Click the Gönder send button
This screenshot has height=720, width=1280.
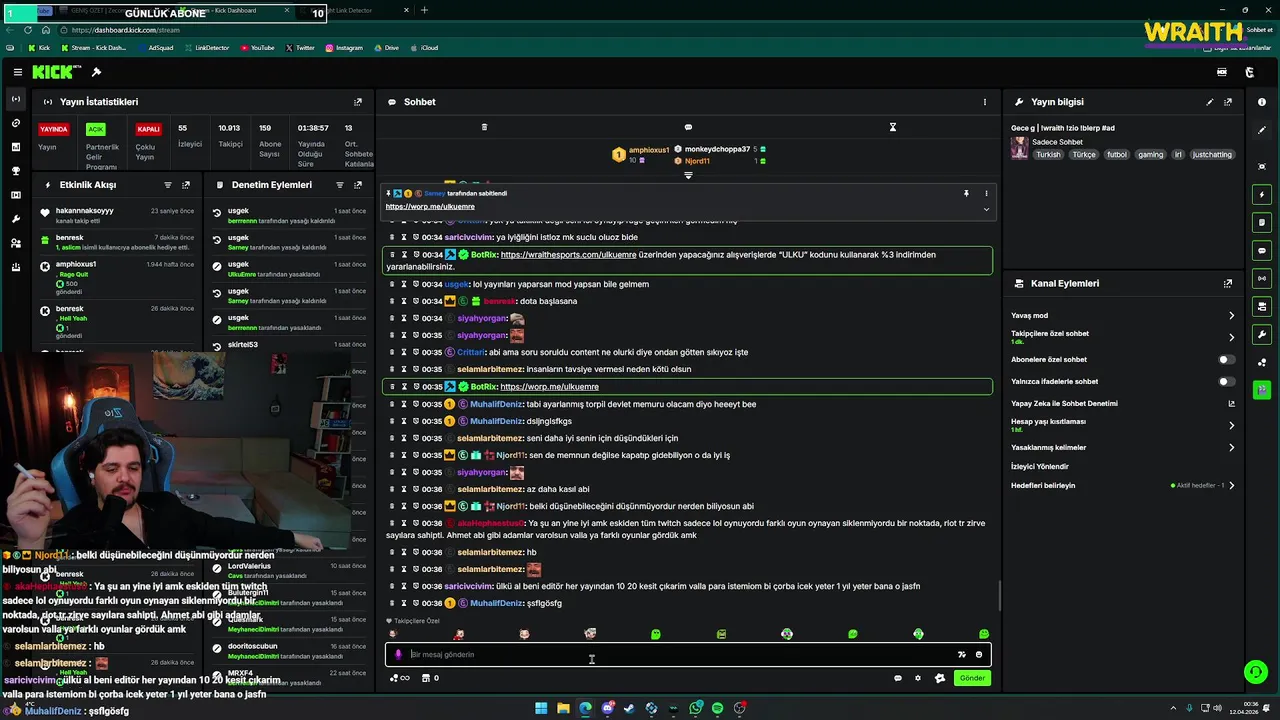tap(972, 678)
